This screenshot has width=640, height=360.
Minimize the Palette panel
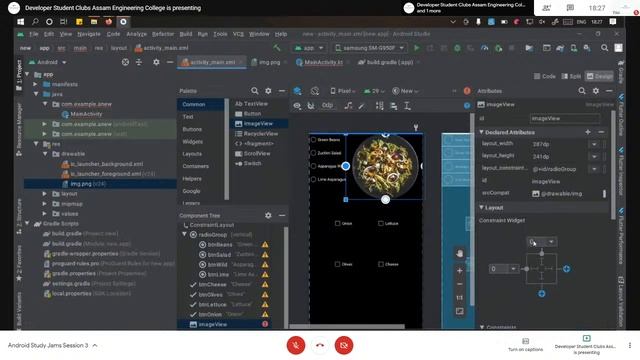[x=282, y=91]
